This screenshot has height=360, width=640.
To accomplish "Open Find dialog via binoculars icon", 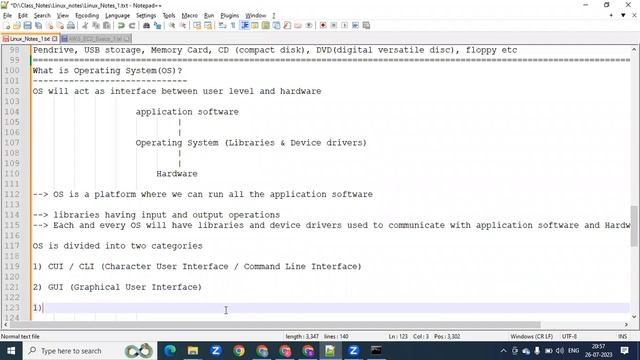I will pos(146,26).
